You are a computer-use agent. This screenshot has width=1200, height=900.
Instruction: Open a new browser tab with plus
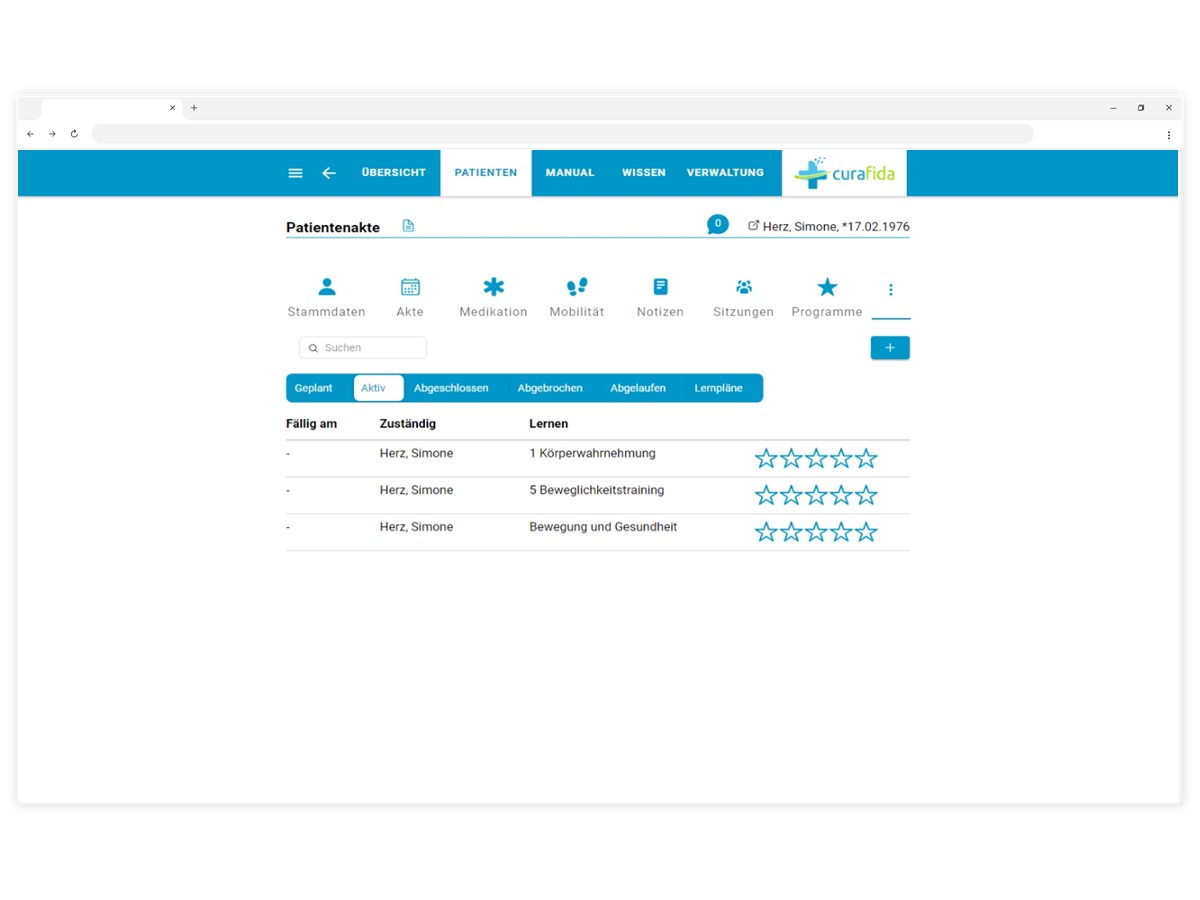[x=194, y=108]
